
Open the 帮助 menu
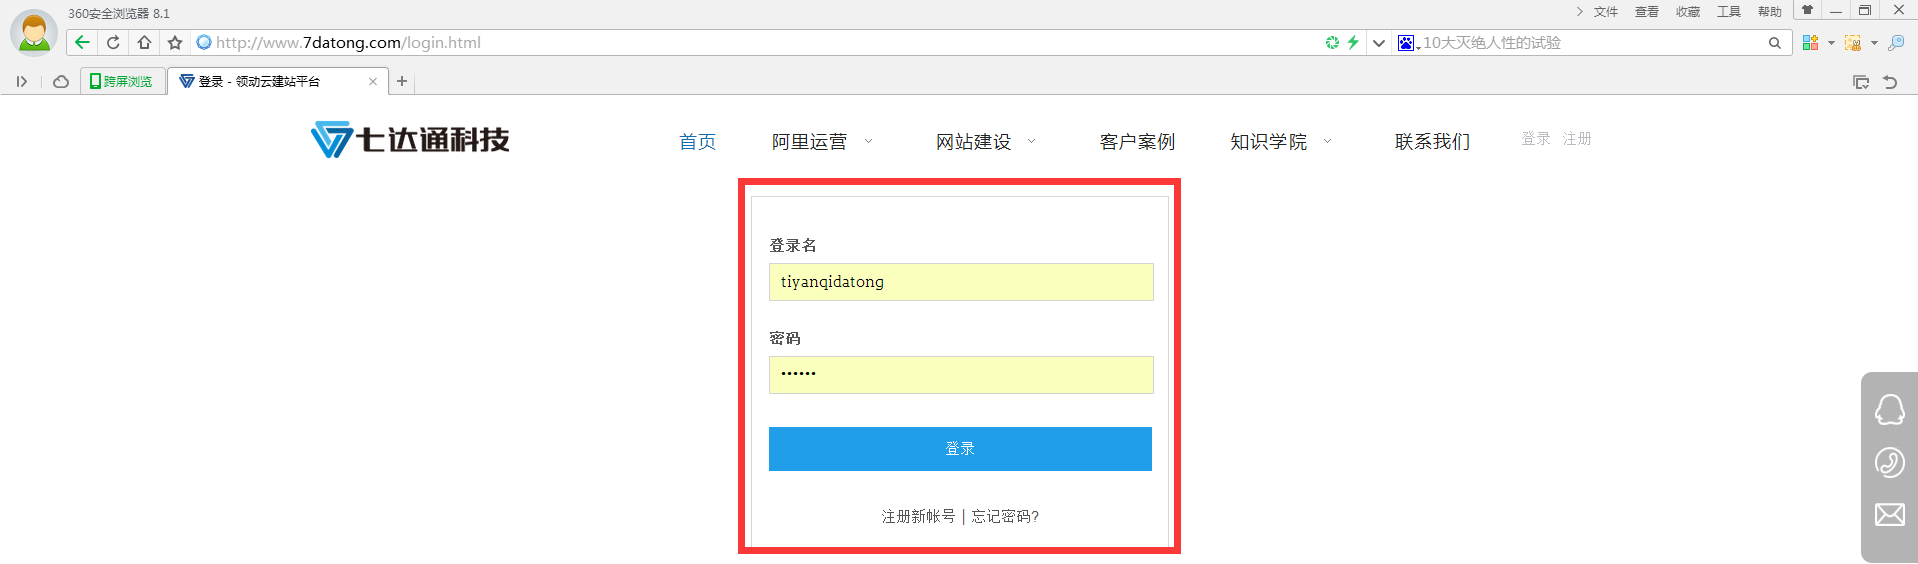click(1770, 12)
